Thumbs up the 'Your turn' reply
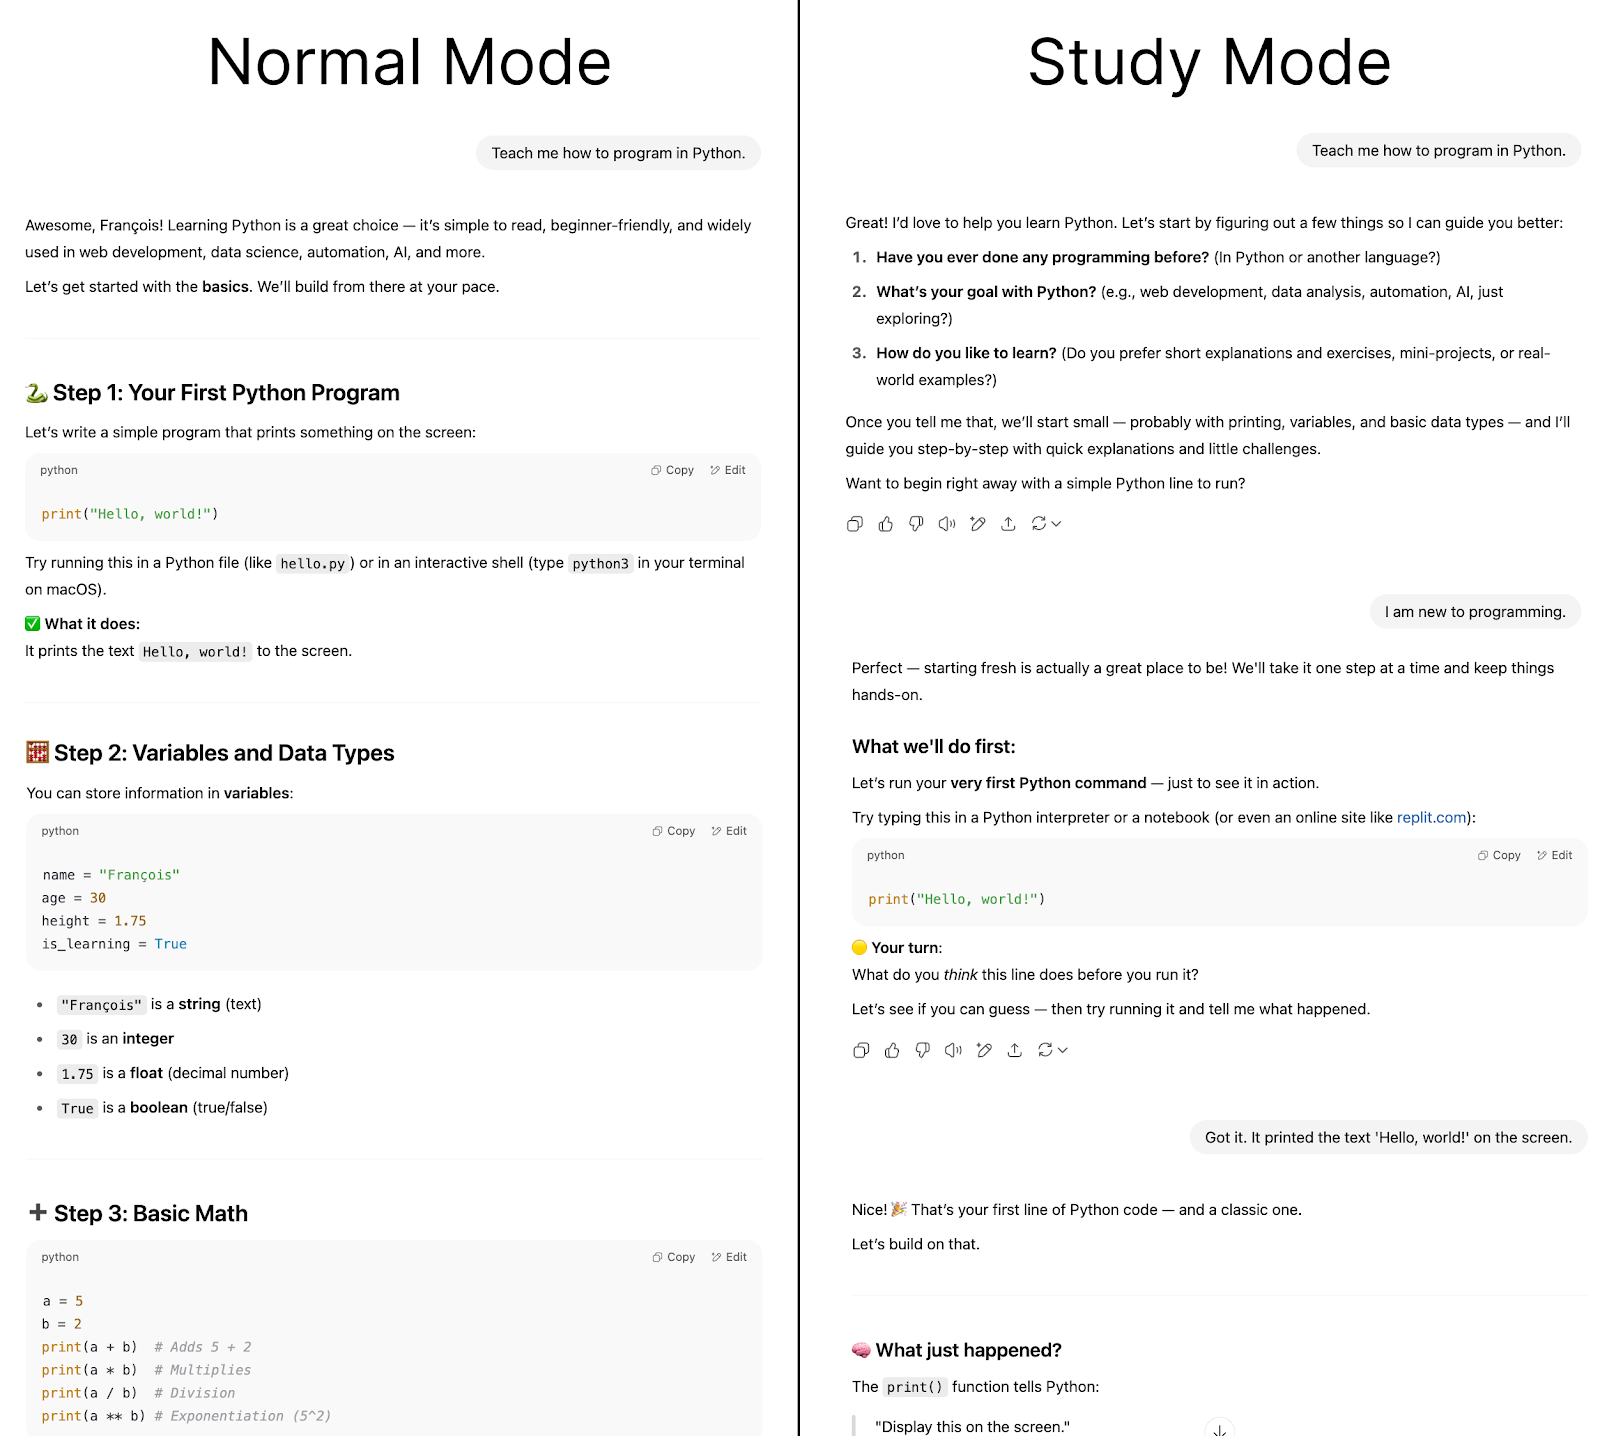This screenshot has width=1600, height=1436. click(x=892, y=1050)
